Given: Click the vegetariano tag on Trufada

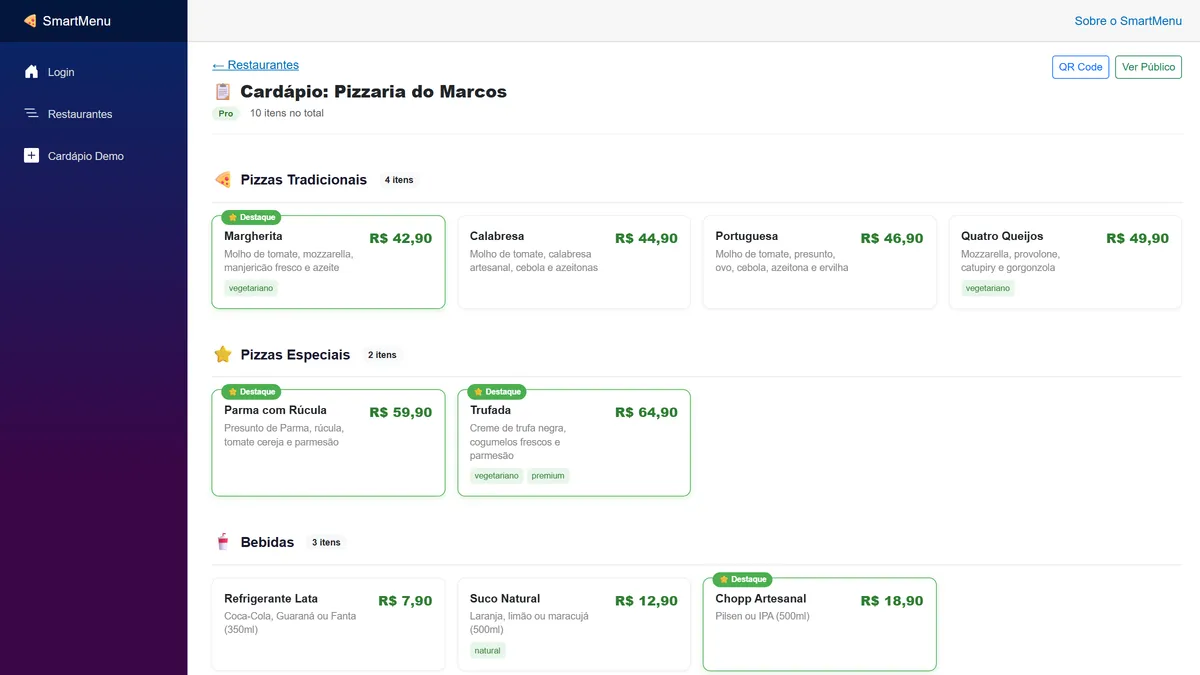Looking at the screenshot, I should (497, 476).
